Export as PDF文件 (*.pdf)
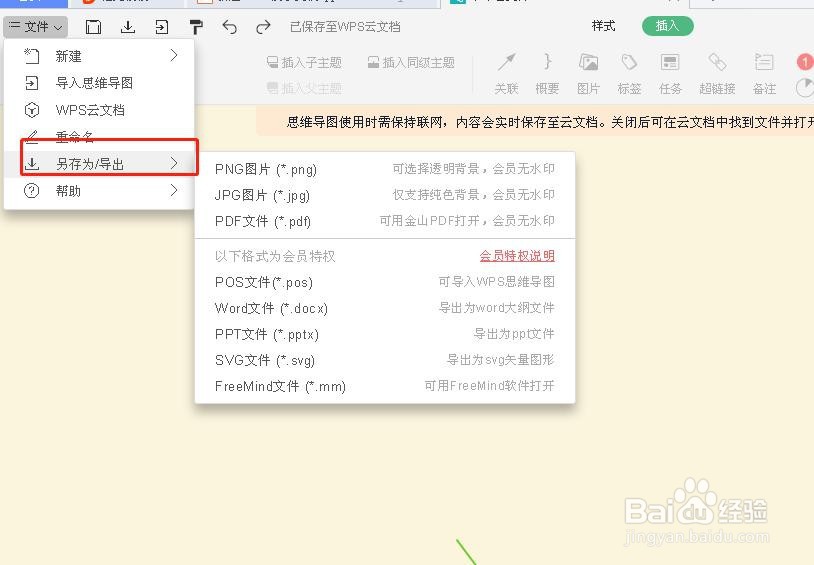814x565 pixels. pos(385,221)
